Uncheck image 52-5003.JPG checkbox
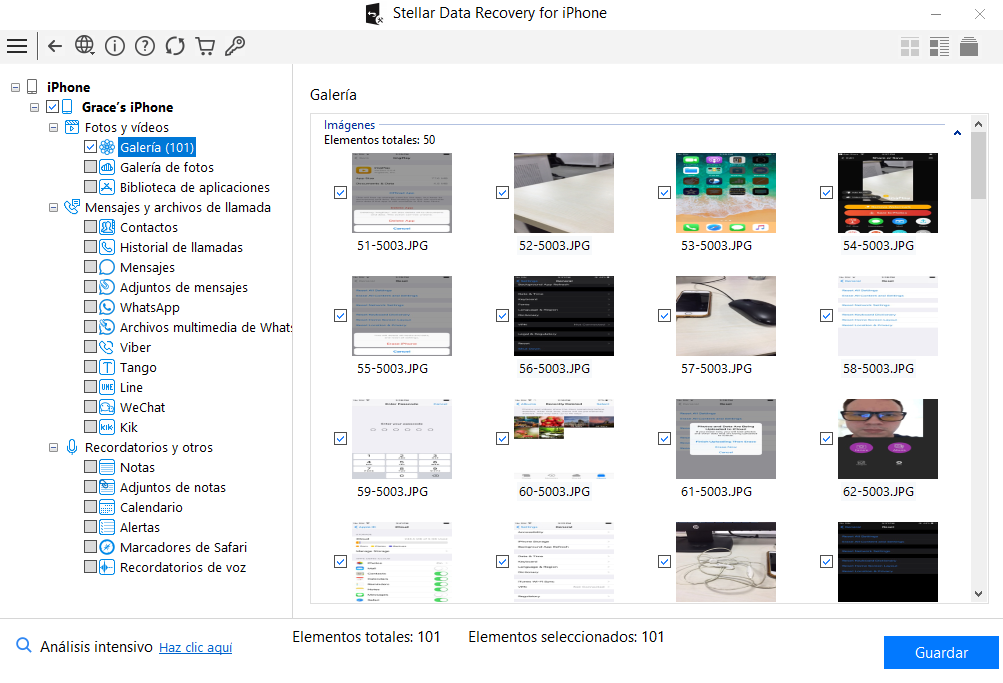Screen dimensions: 1003x683 tap(503, 193)
